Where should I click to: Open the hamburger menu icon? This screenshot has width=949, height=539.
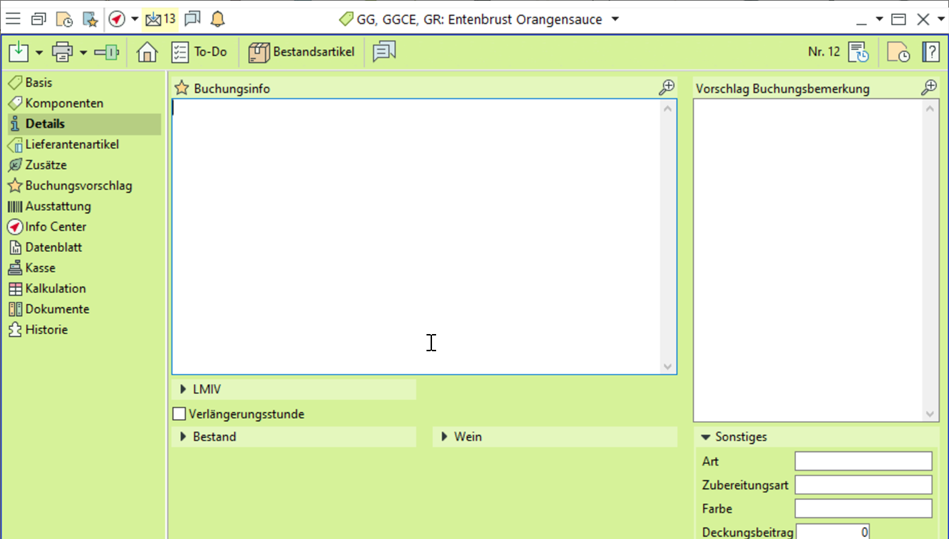pos(13,19)
